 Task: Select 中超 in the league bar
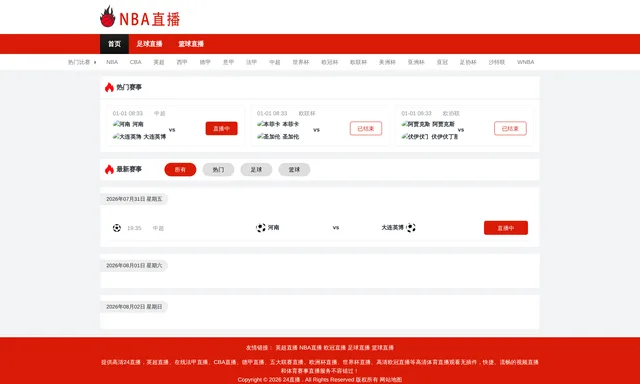[x=275, y=62]
